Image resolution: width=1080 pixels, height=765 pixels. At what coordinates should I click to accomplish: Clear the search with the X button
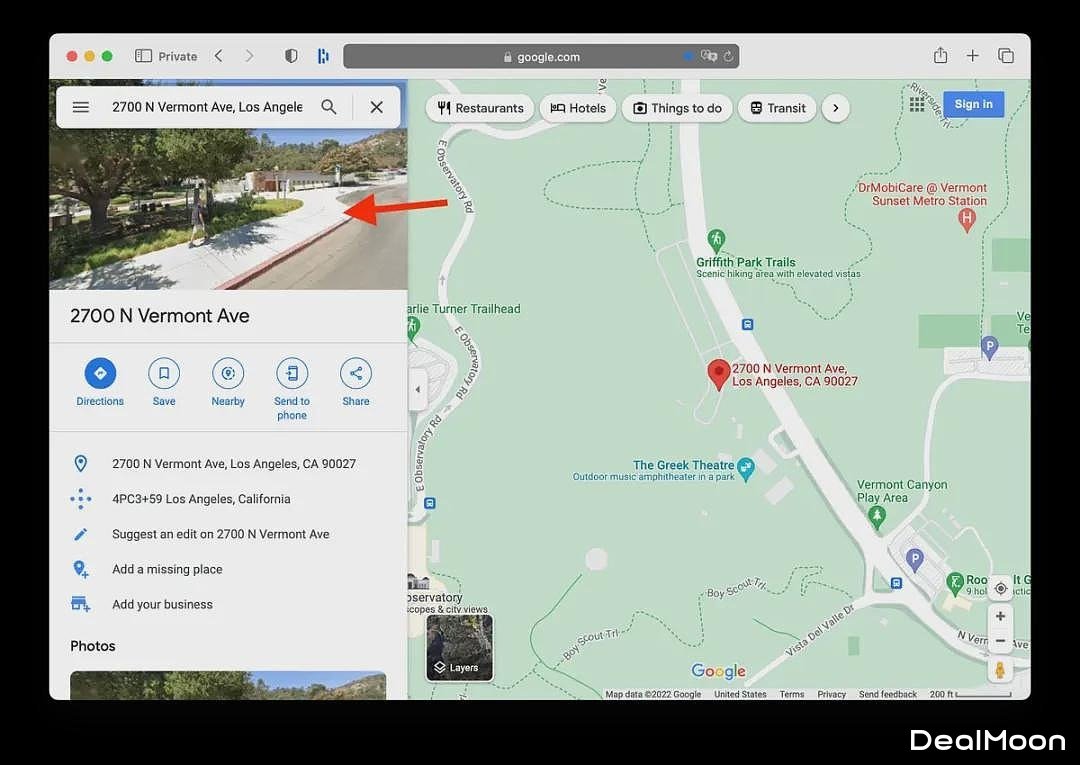point(377,107)
